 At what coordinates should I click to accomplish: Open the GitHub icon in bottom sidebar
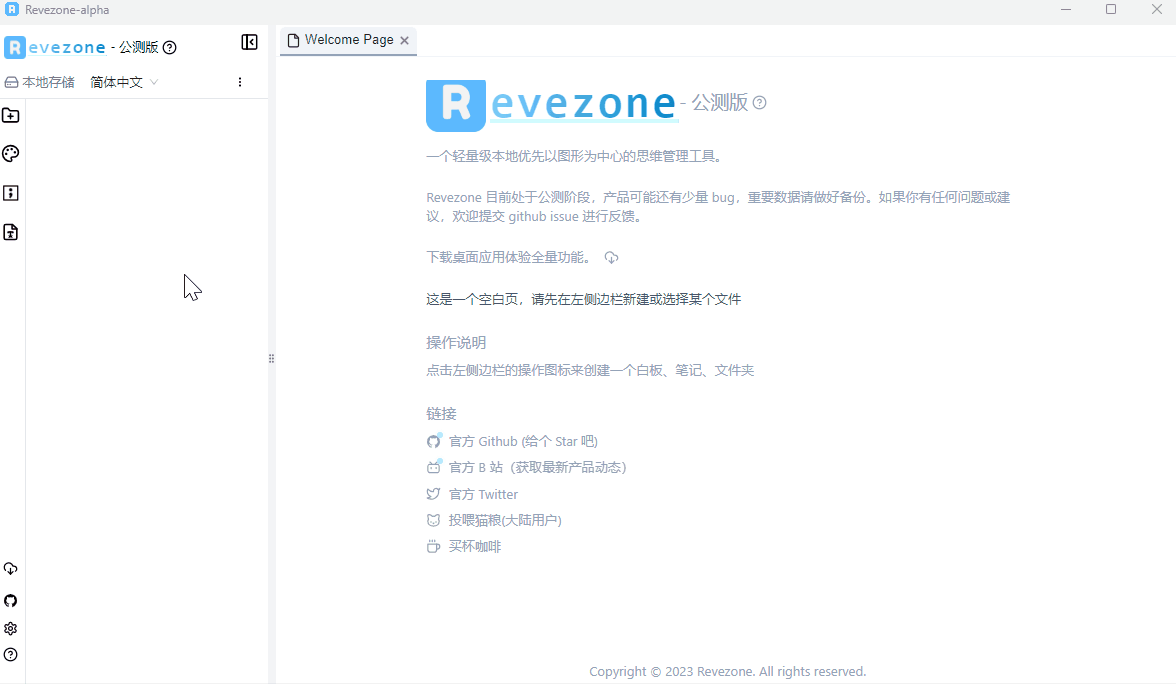10,600
